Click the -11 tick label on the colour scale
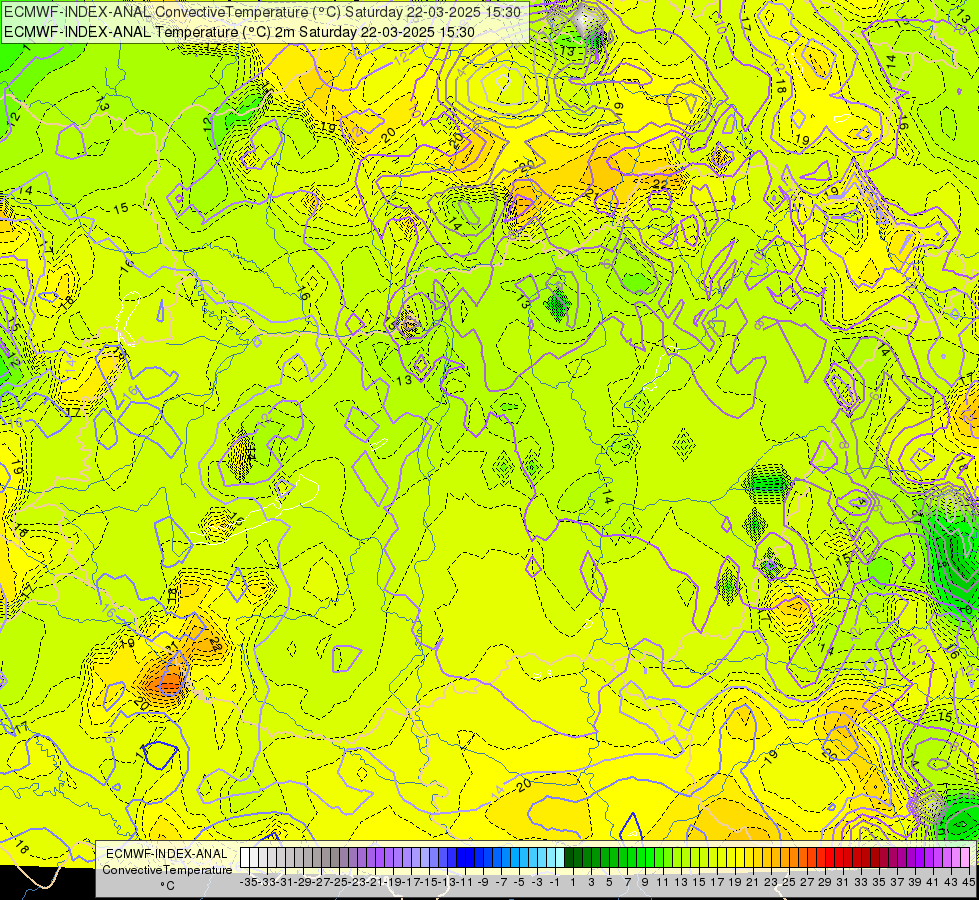Image resolution: width=979 pixels, height=900 pixels. 465,882
